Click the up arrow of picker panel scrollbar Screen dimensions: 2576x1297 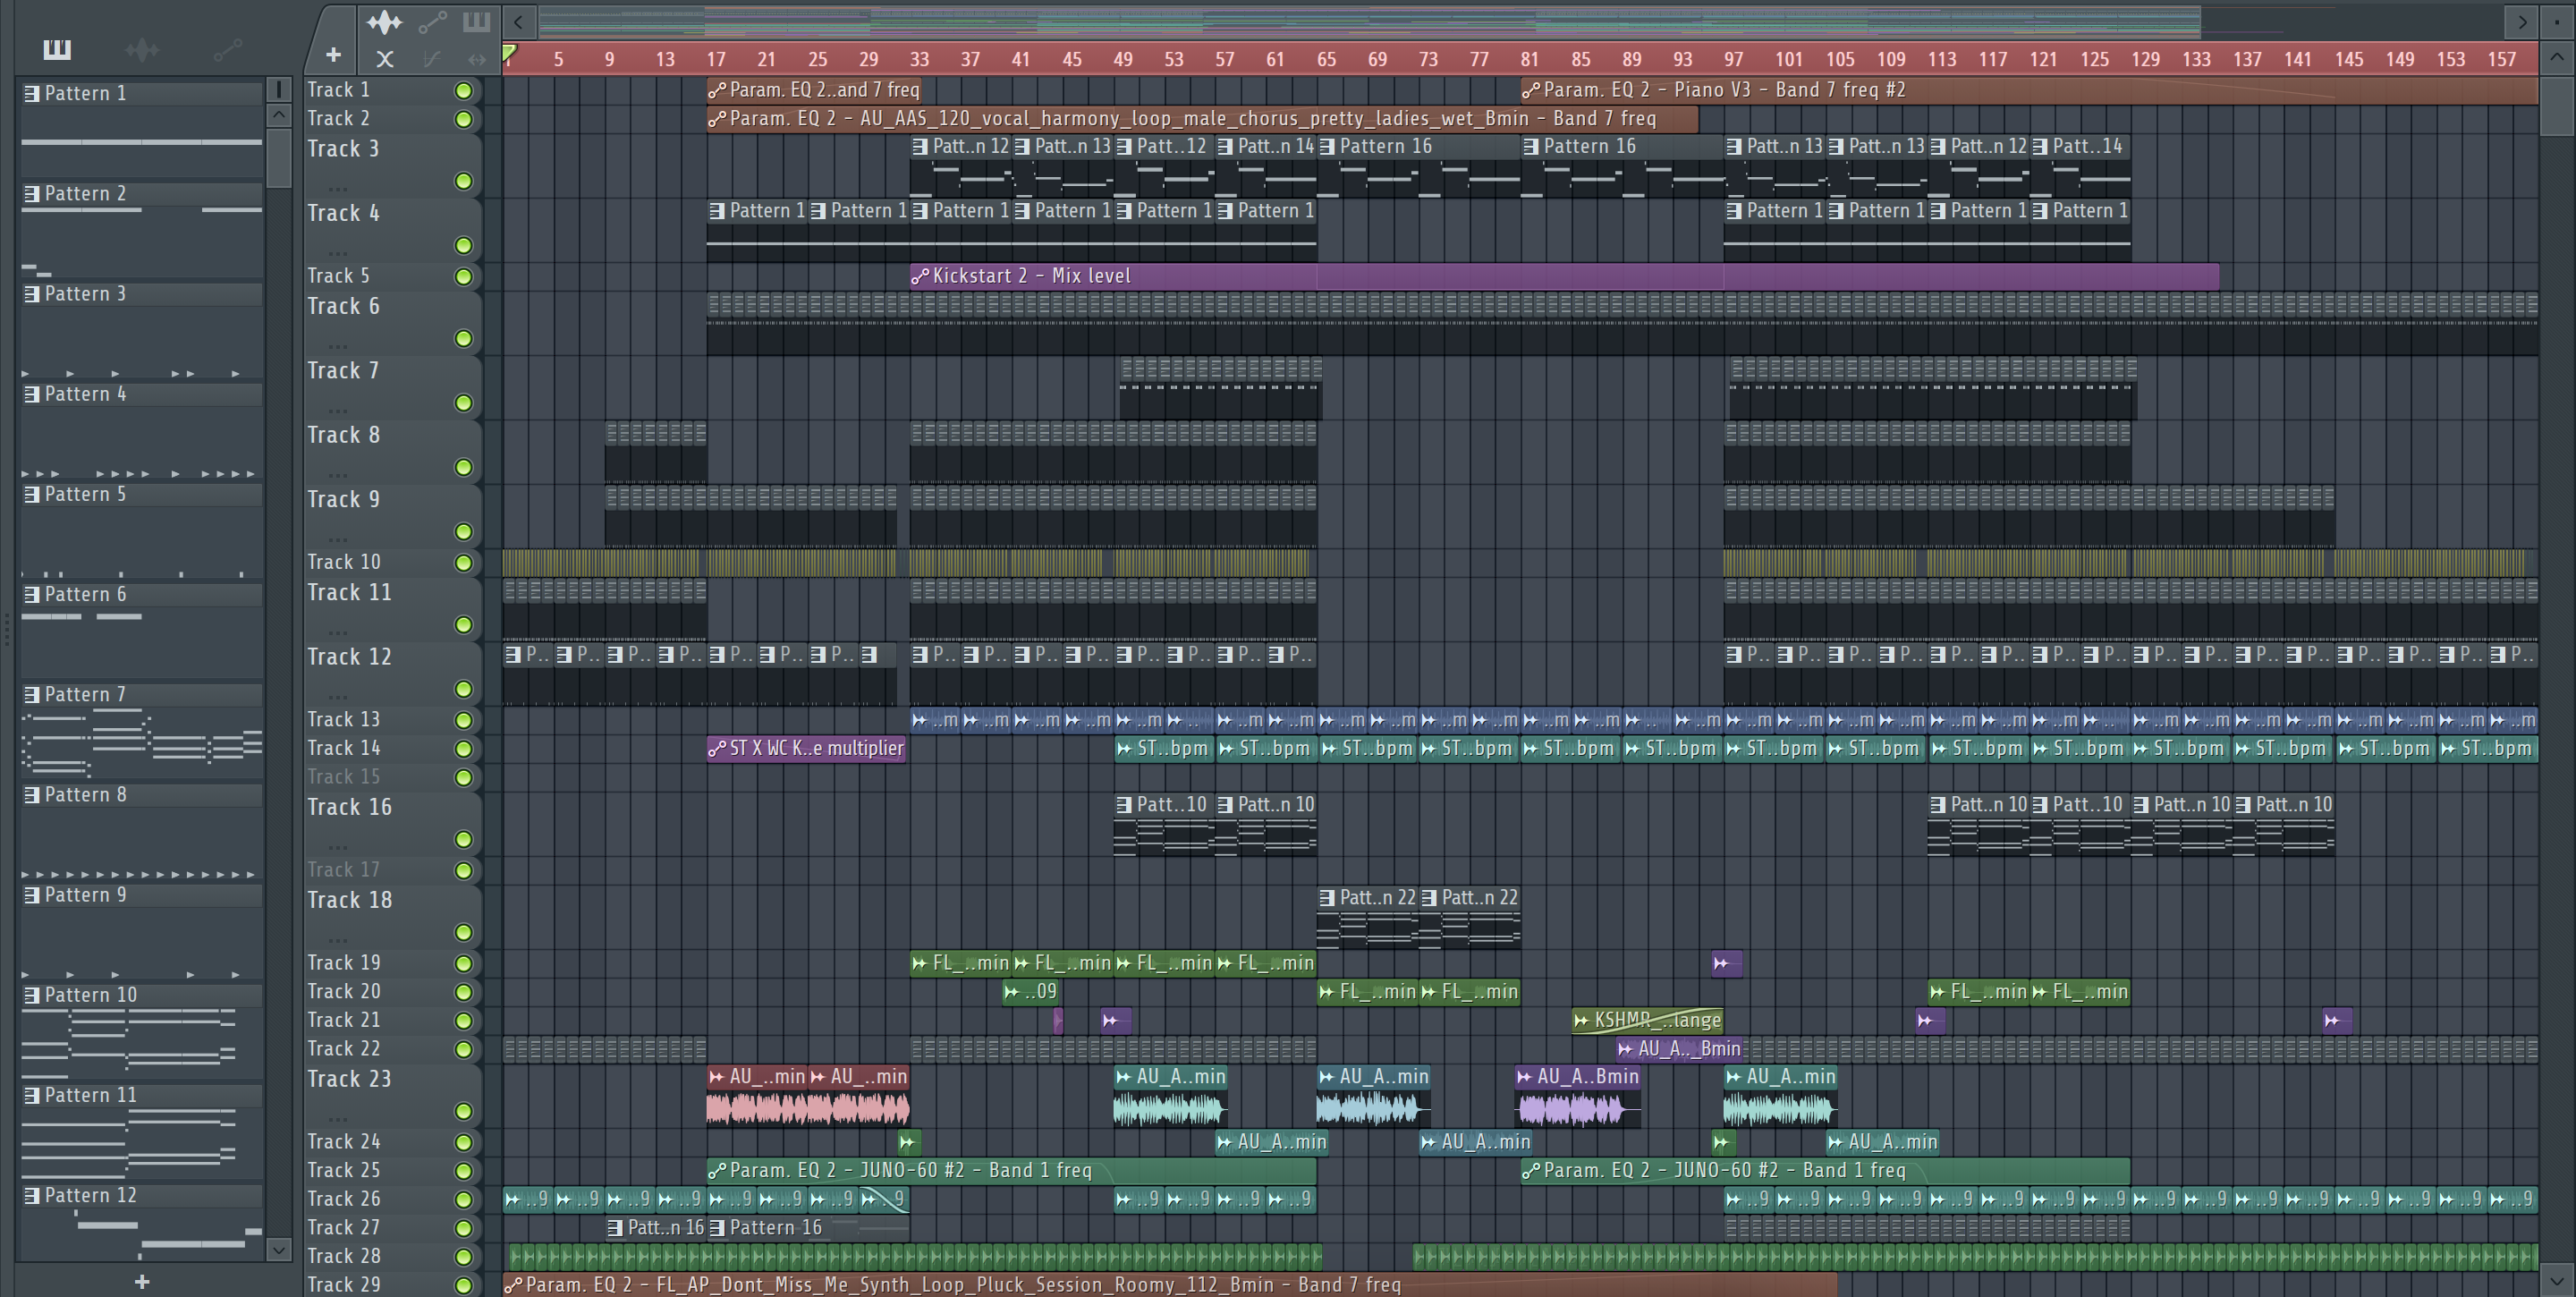(279, 115)
